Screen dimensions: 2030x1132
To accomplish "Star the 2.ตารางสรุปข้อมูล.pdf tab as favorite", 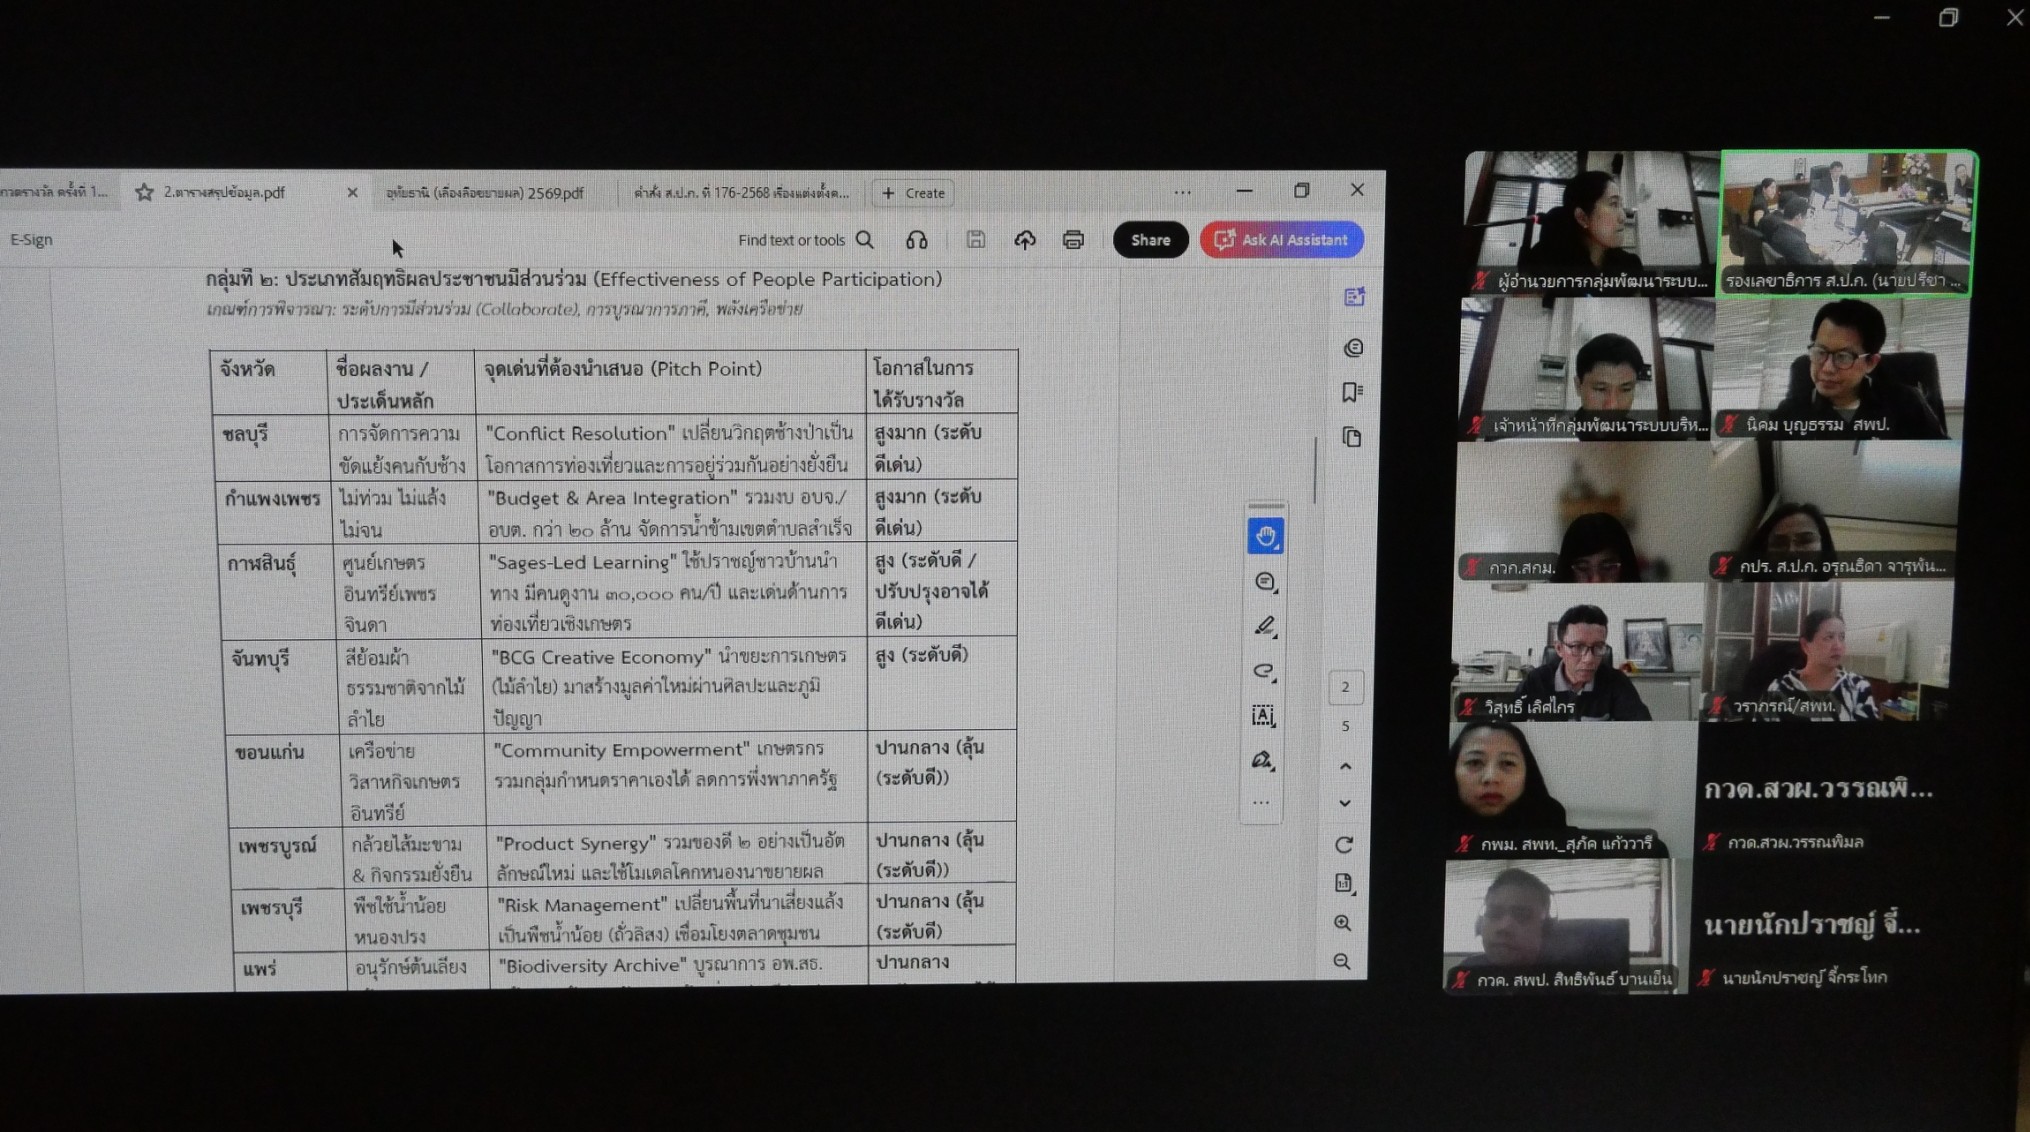I will (144, 192).
